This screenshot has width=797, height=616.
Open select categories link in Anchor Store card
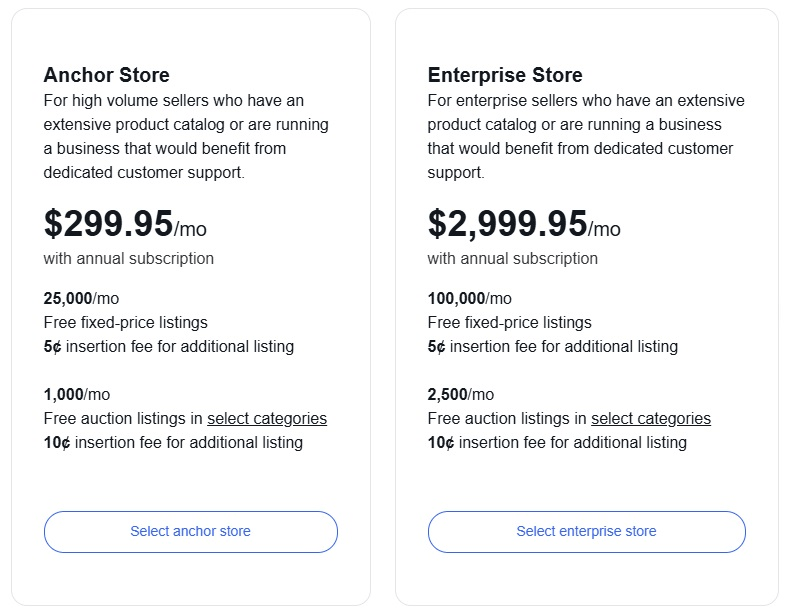[267, 418]
